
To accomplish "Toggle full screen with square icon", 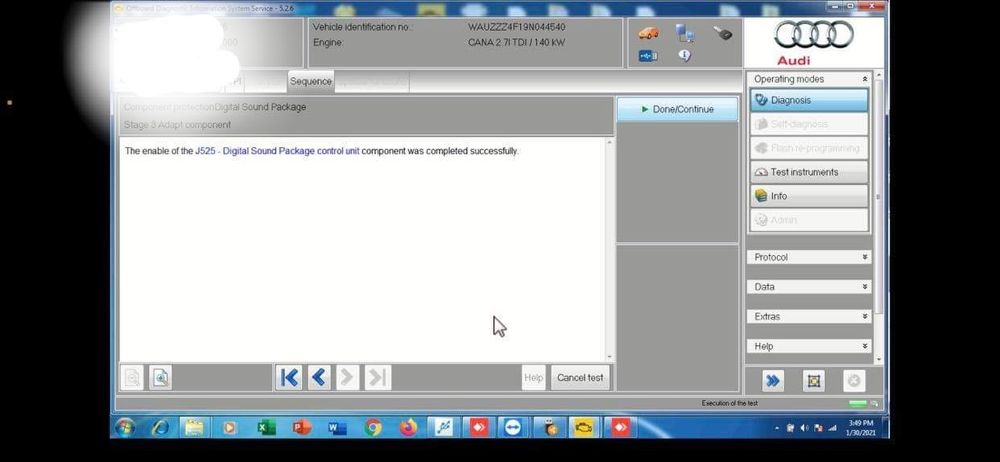I will pyautogui.click(x=813, y=381).
